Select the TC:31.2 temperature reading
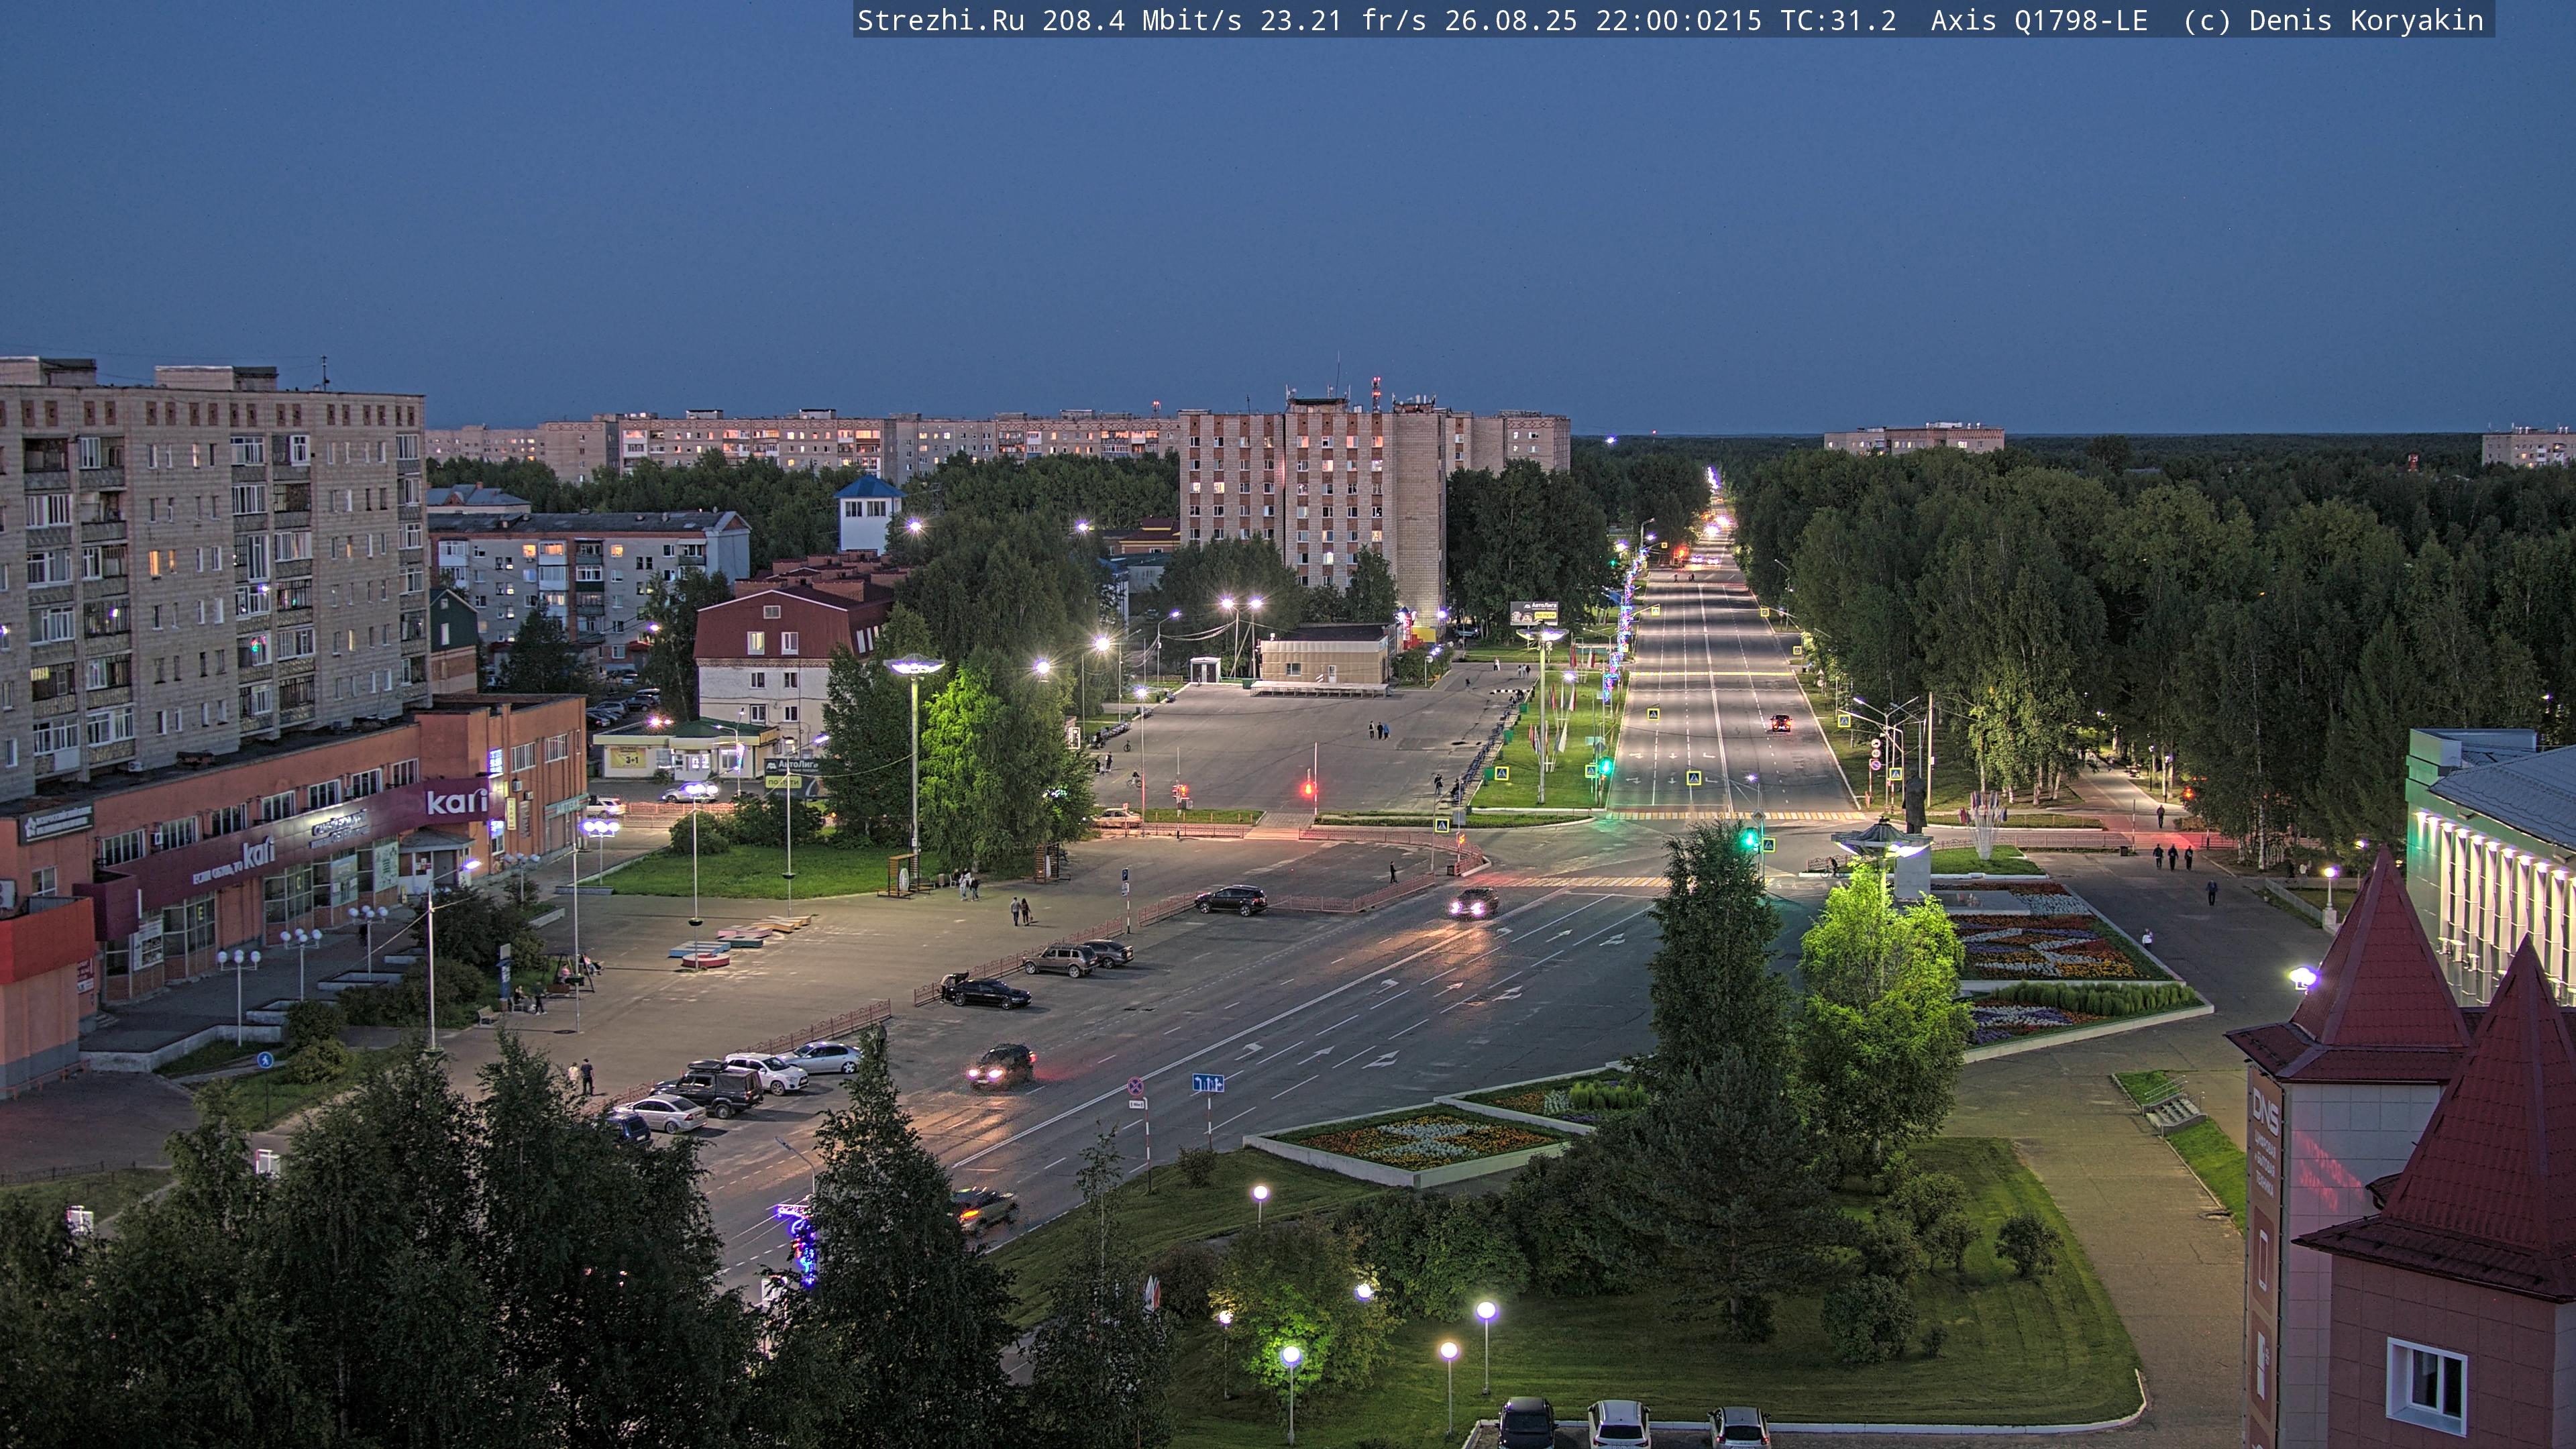This screenshot has width=2576, height=1449. point(1838,20)
